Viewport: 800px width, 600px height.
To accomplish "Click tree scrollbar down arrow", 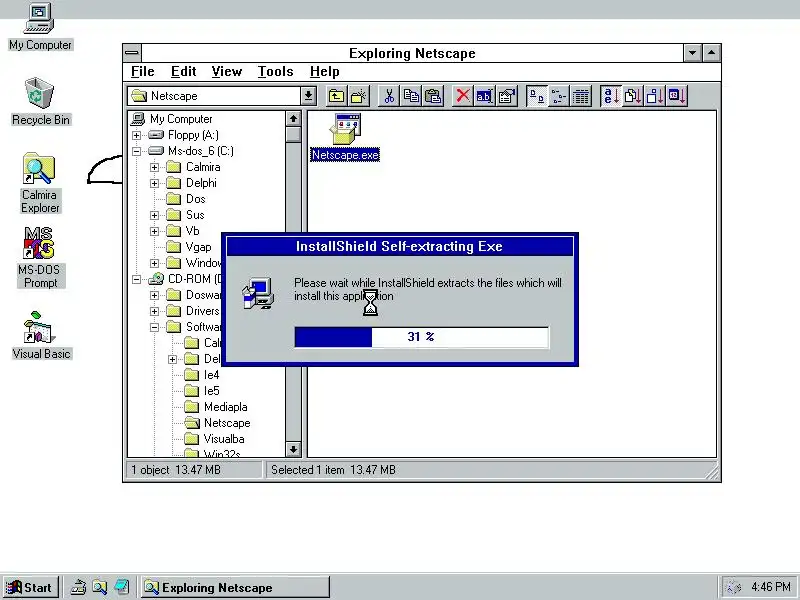I will pyautogui.click(x=293, y=449).
